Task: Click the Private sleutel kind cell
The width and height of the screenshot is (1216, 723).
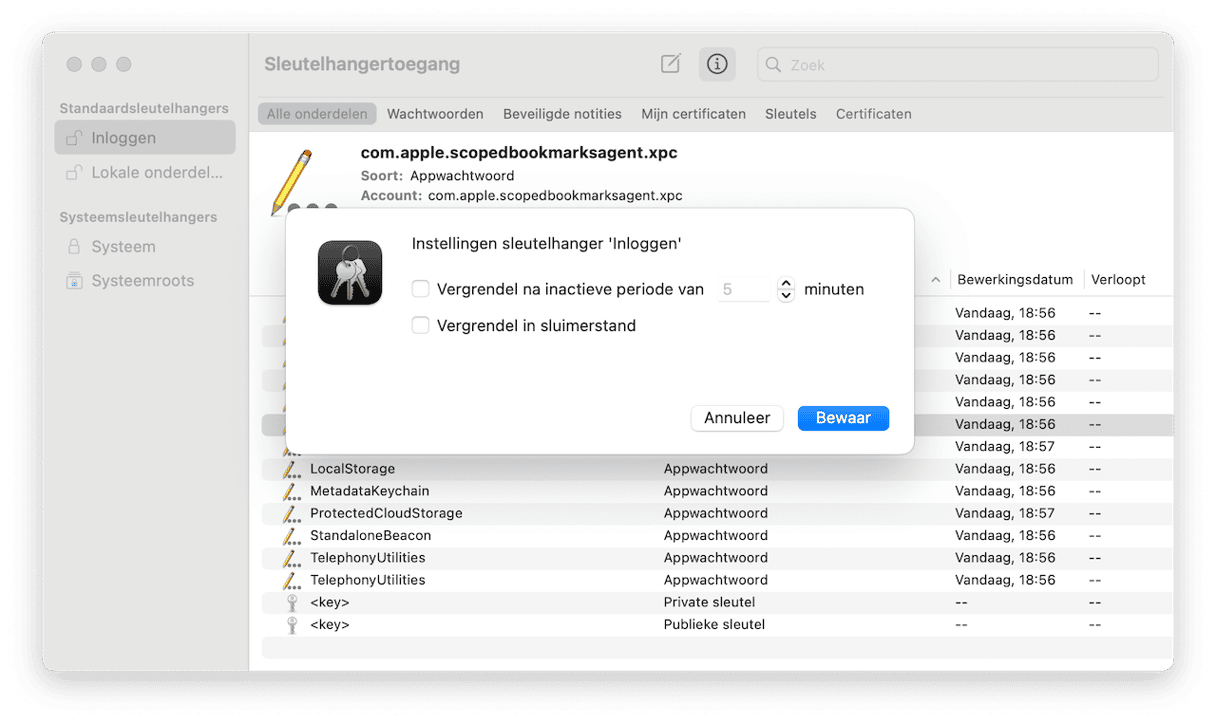Action: [x=709, y=602]
